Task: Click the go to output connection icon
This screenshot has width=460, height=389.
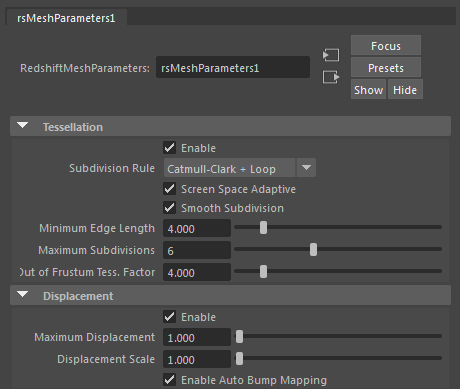Action: [331, 77]
